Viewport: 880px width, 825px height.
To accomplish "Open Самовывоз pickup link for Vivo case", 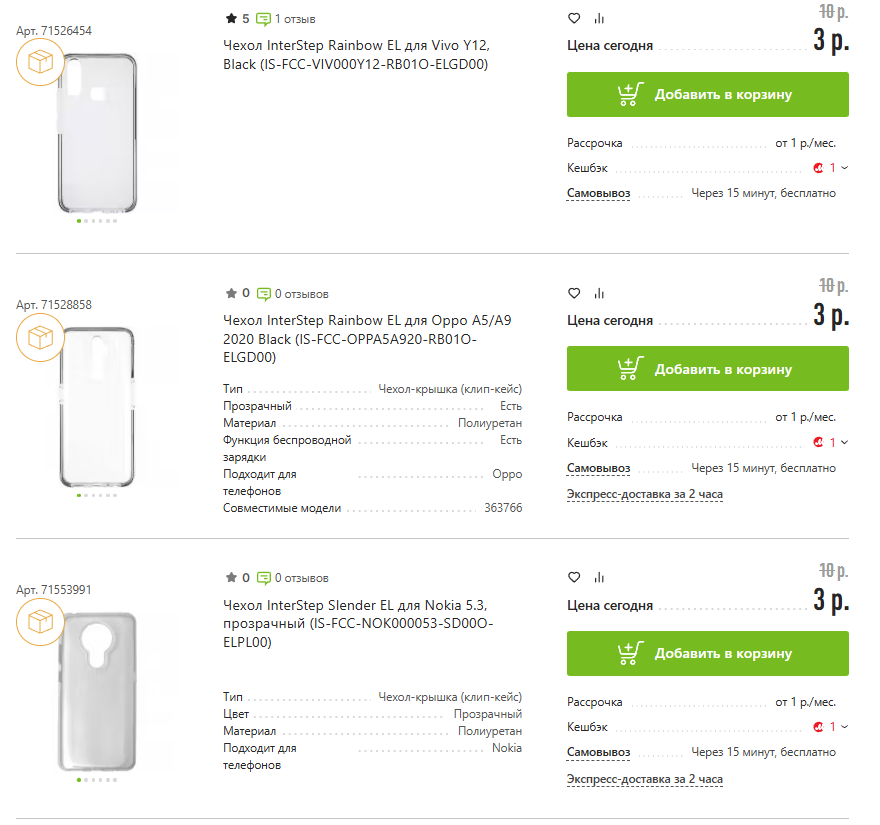I will point(598,193).
